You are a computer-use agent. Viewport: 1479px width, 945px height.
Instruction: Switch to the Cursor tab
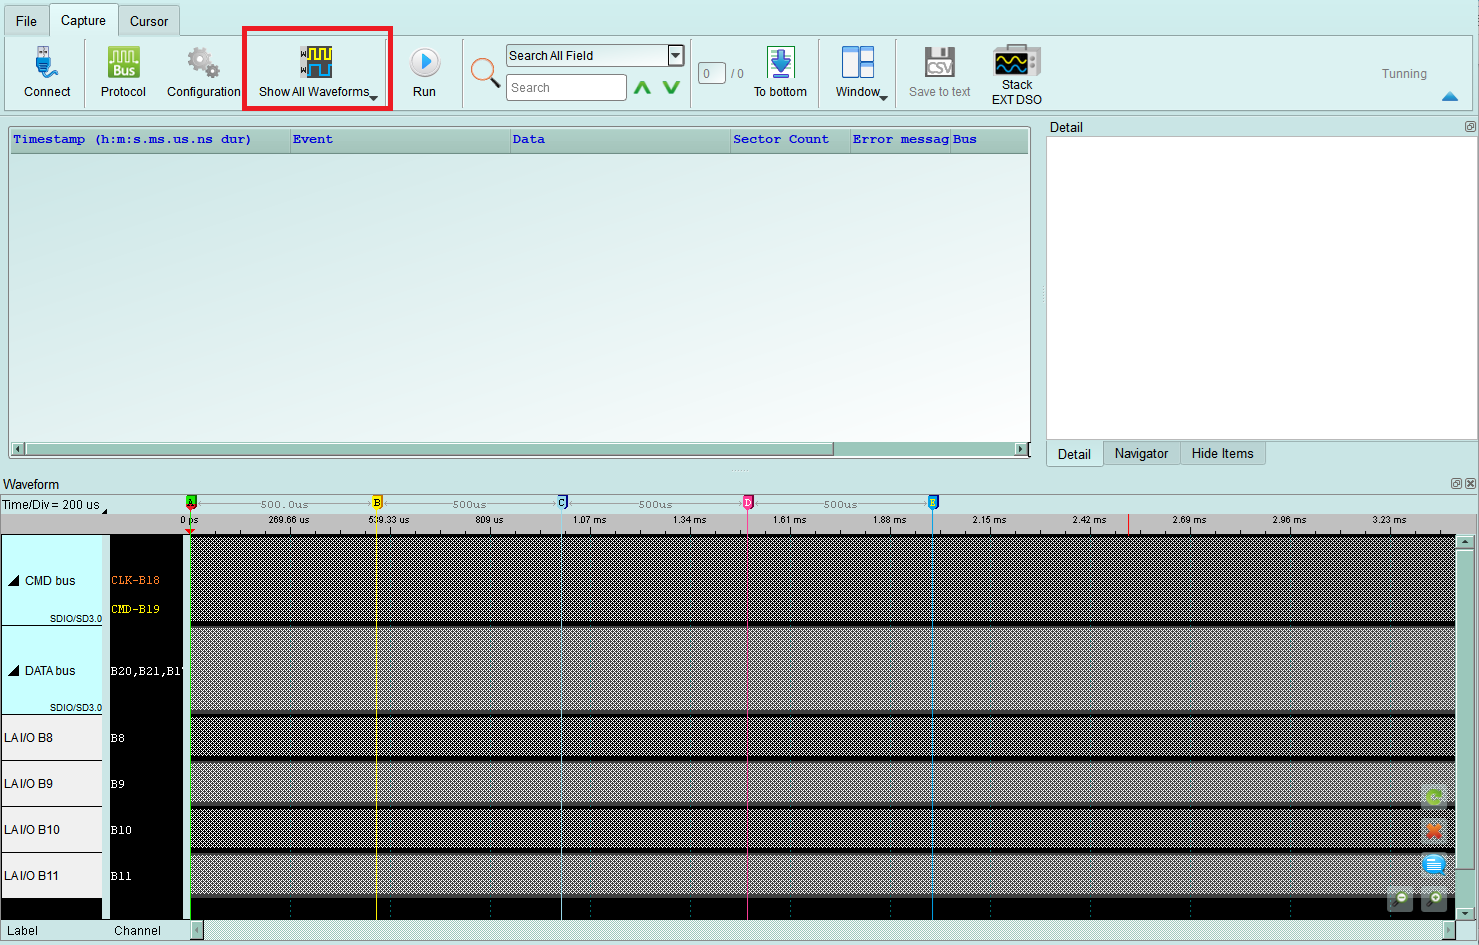149,21
